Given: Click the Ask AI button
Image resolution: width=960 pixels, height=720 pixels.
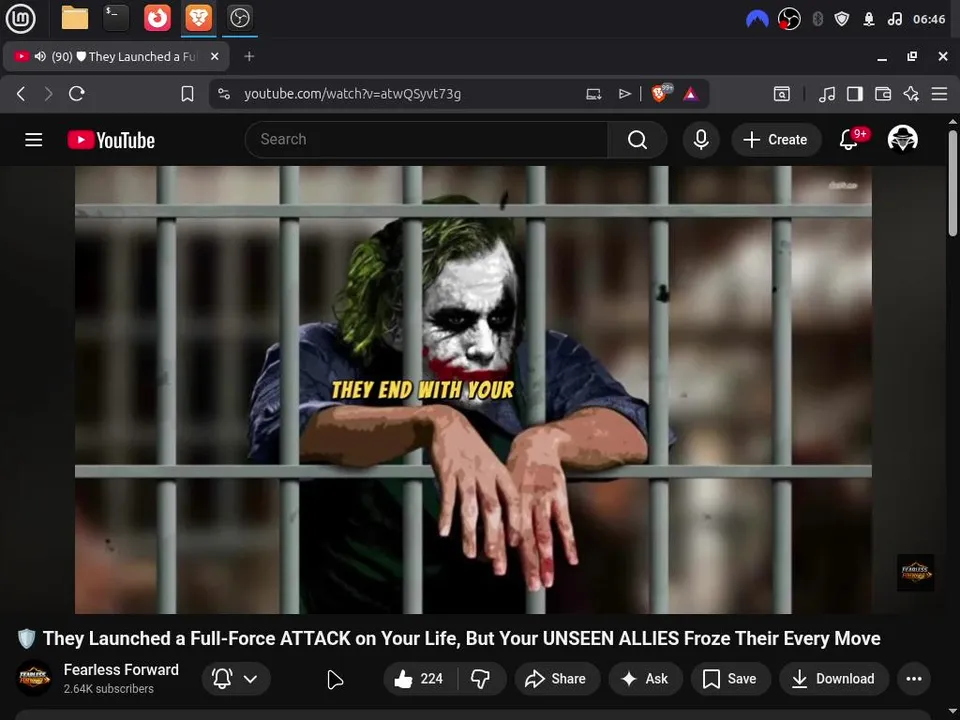Looking at the screenshot, I should [645, 678].
